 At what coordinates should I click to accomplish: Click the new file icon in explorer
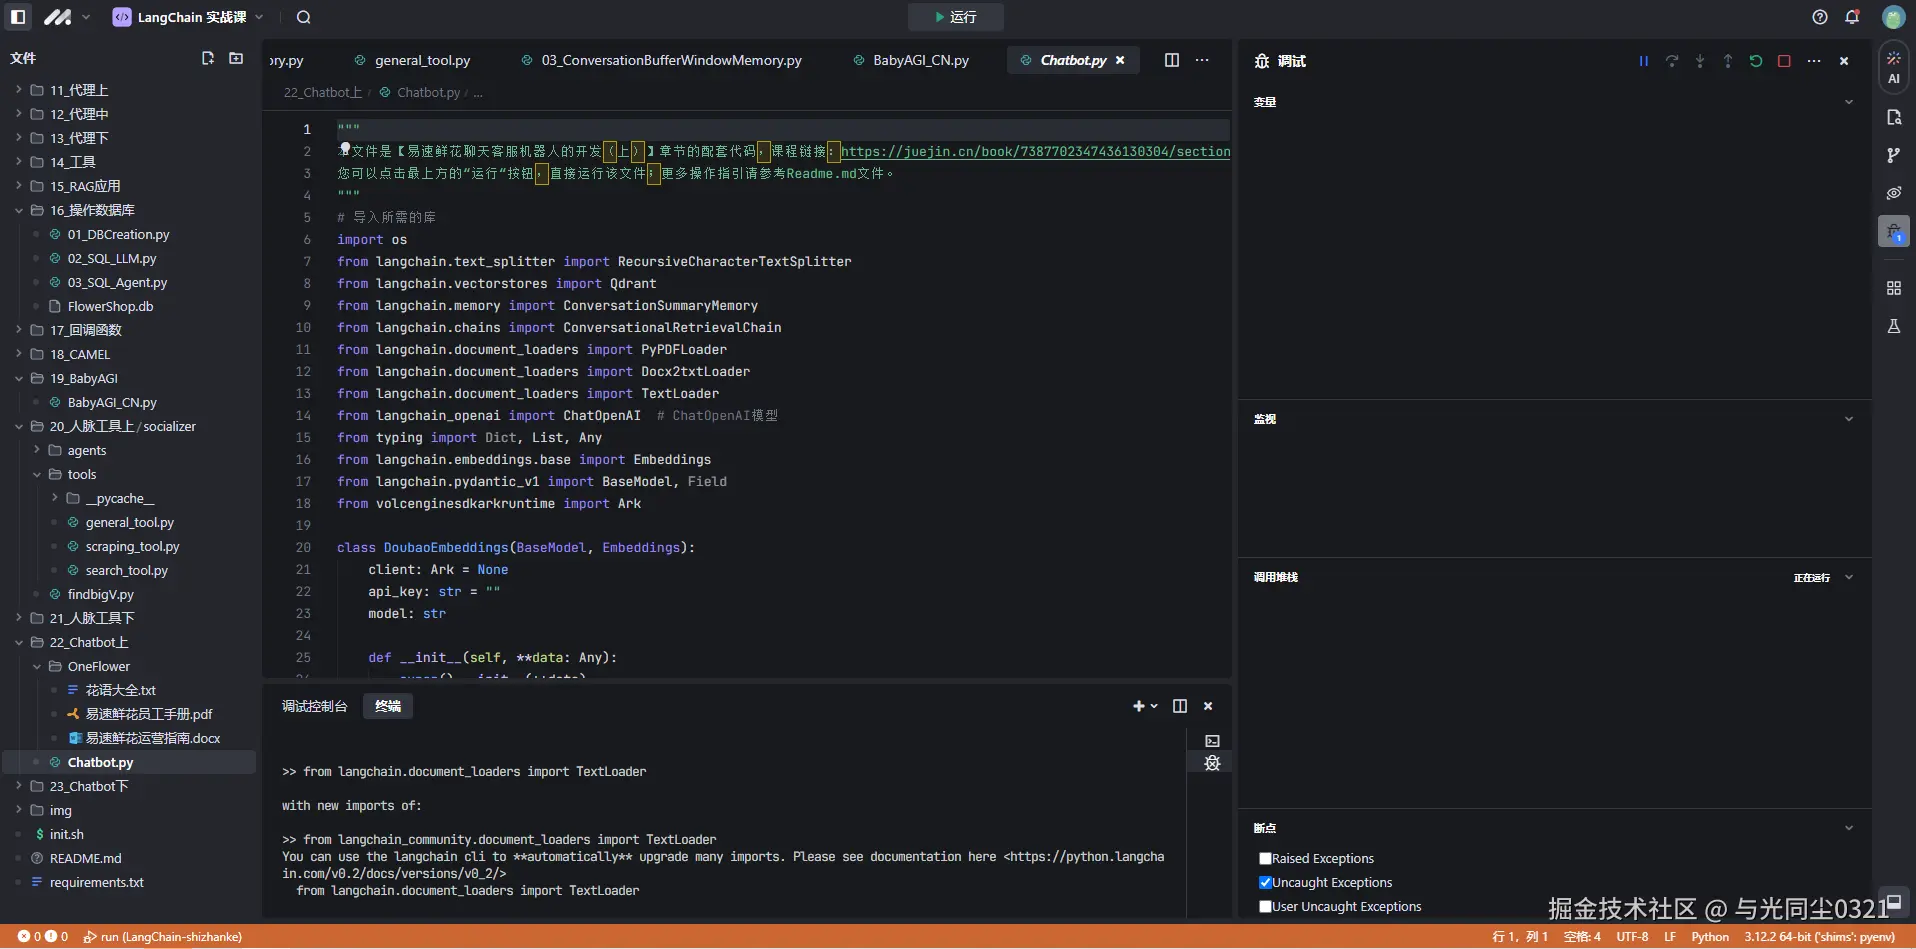[x=208, y=59]
